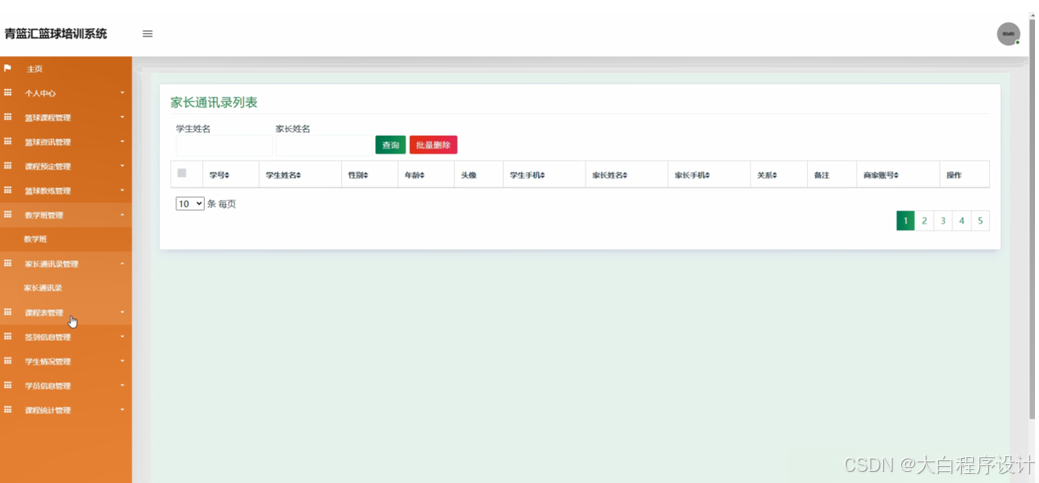This screenshot has width=1039, height=483.
Task: Click the grid icon beside 个人中心
Action: 8,93
